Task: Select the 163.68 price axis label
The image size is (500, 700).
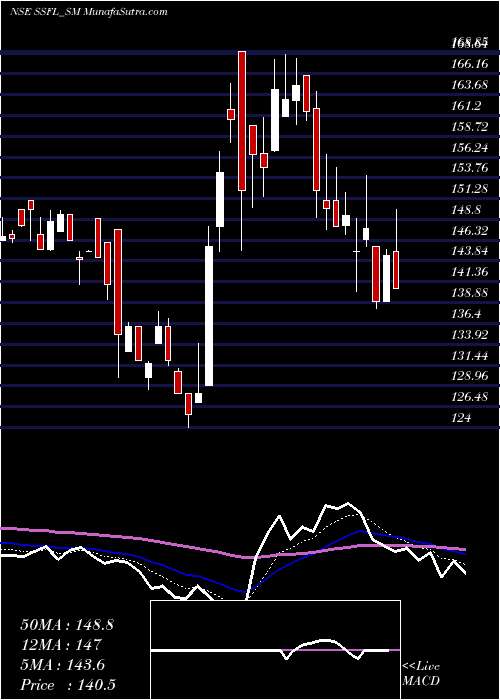Action: (x=469, y=84)
